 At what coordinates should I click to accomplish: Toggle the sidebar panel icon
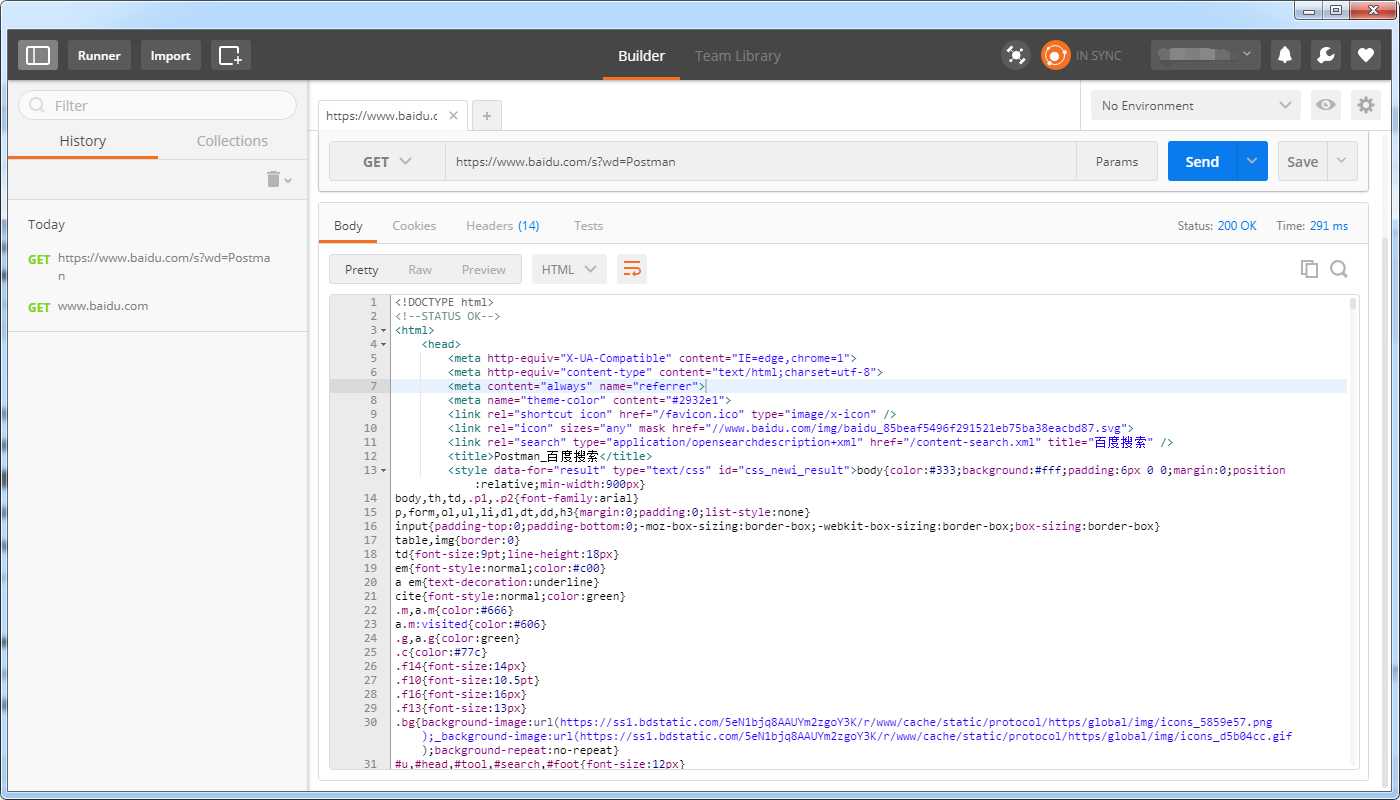38,55
